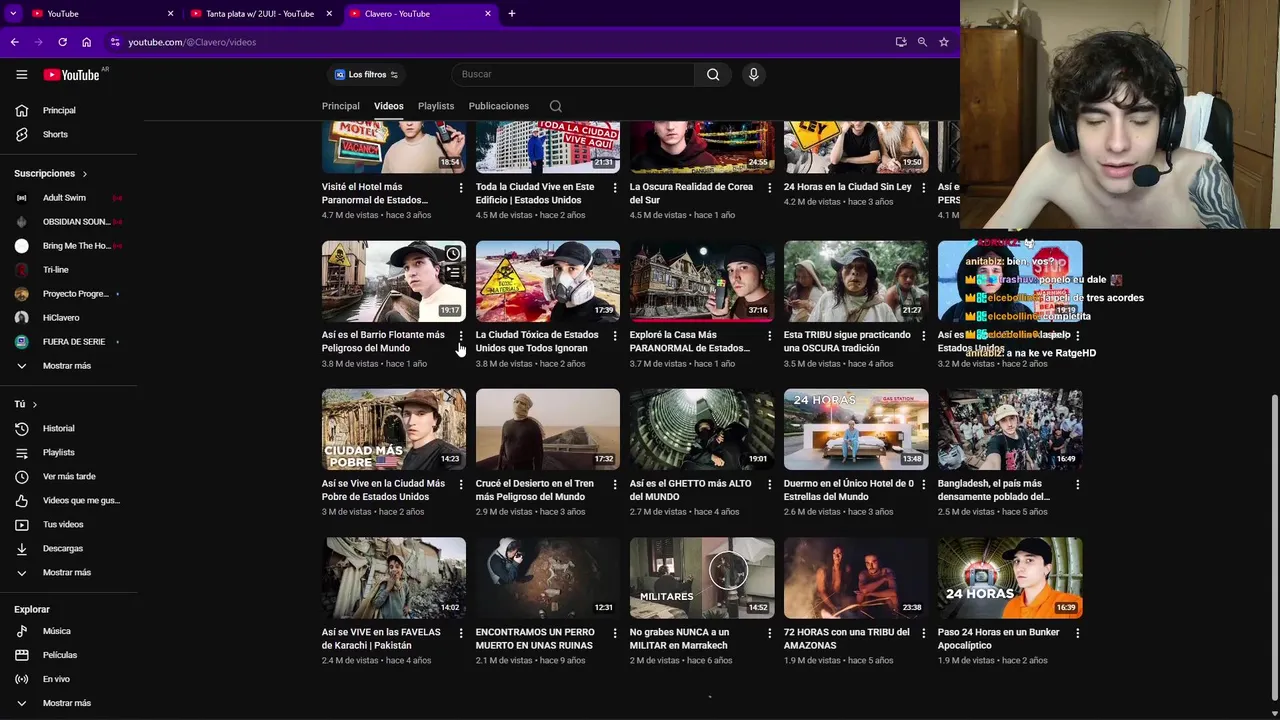Open the tab search dropdown arrow
The width and height of the screenshot is (1280, 720).
(13, 14)
